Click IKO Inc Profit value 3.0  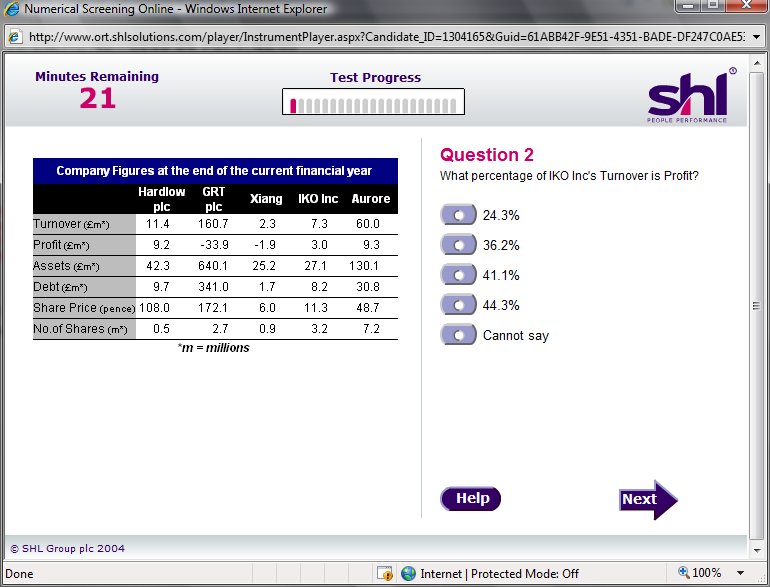(319, 245)
